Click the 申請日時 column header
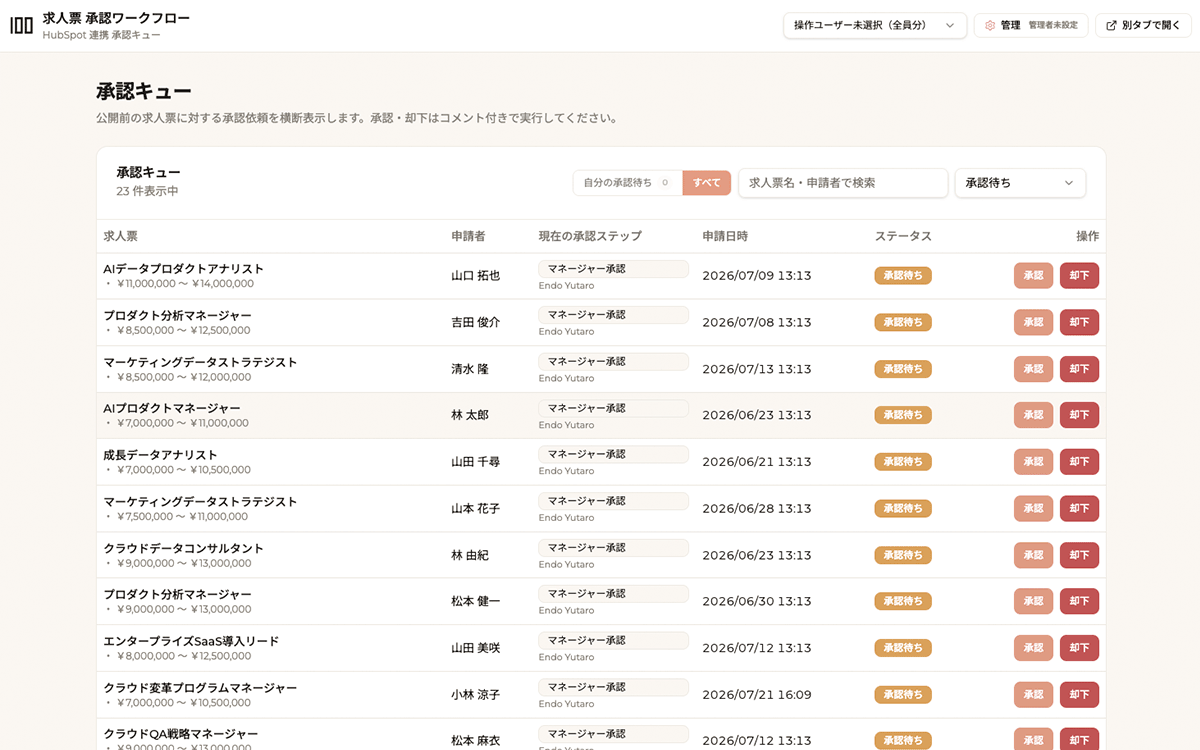The image size is (1200, 750). (725, 237)
